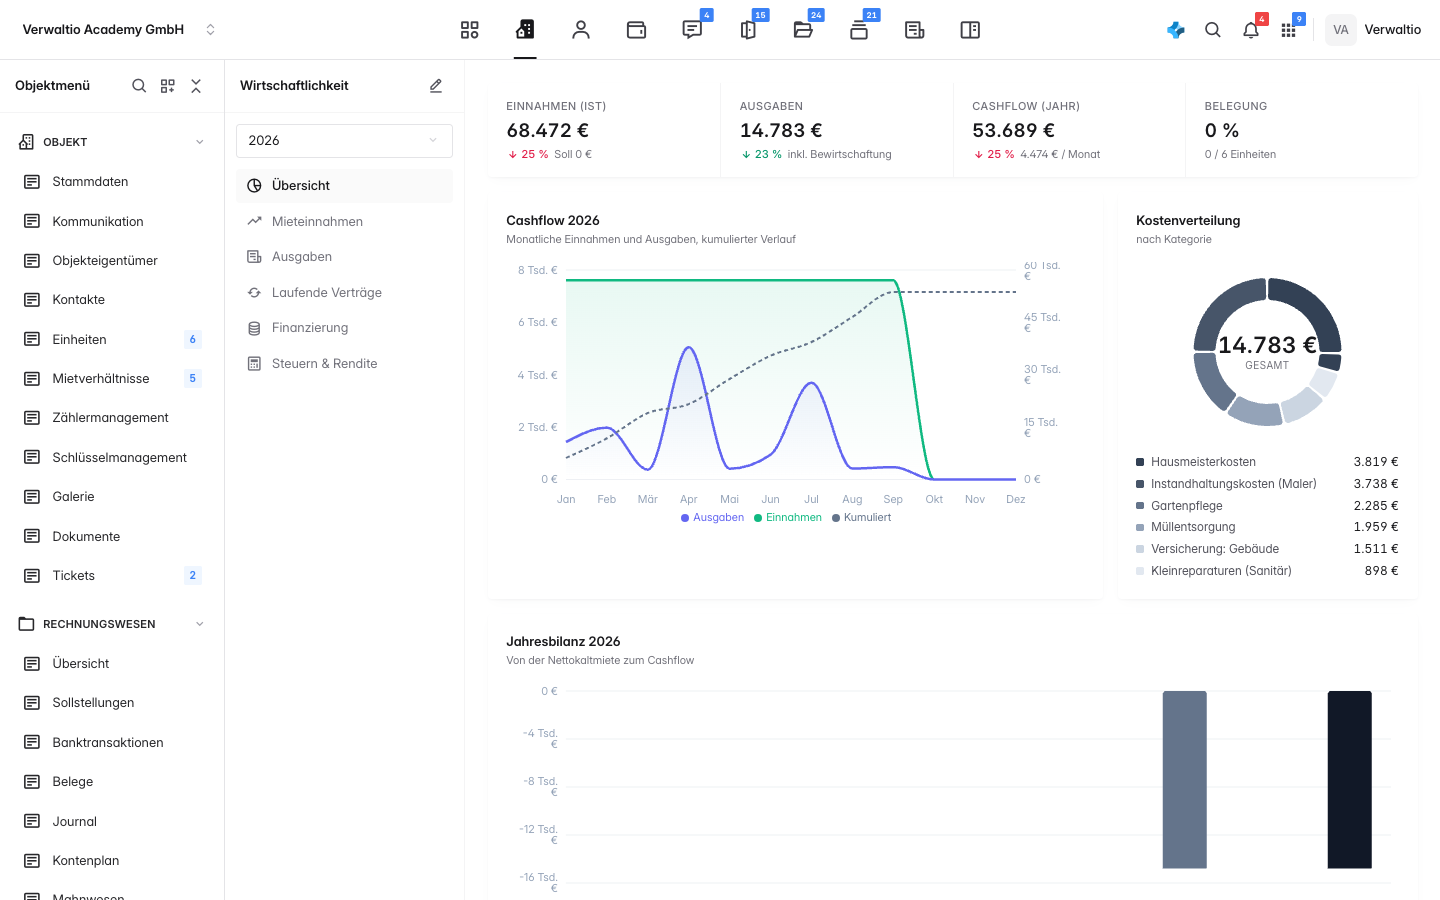Open the wallet icon in top navigation
Image resolution: width=1440 pixels, height=900 pixels.
coord(636,30)
